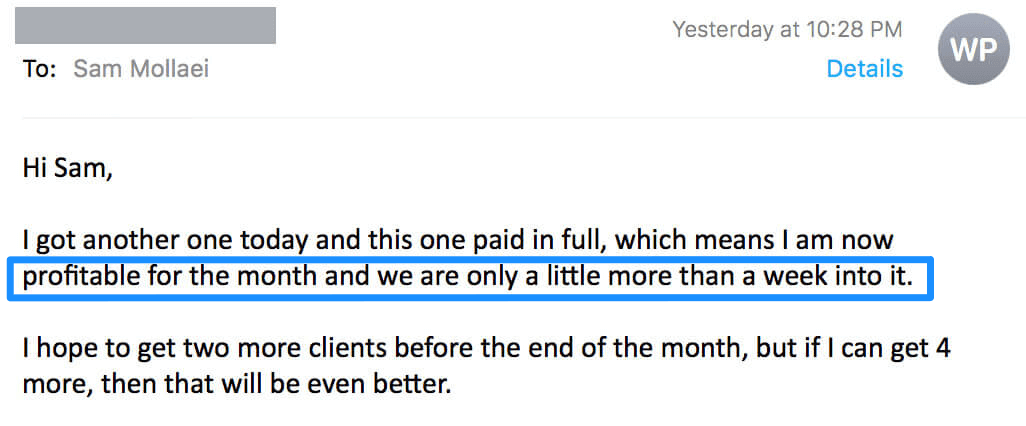Click the redacted sender name bar
Viewport: 1026px width, 426px height.
point(145,26)
